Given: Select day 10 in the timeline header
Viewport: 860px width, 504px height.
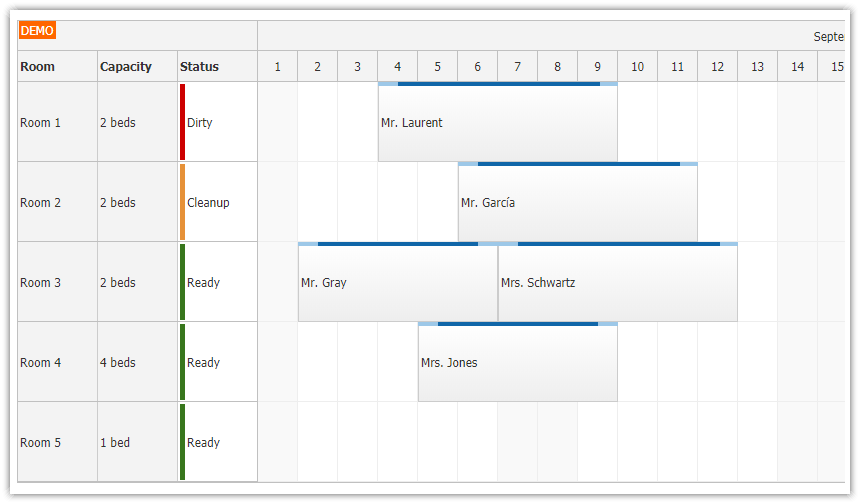Looking at the screenshot, I should click(637, 67).
